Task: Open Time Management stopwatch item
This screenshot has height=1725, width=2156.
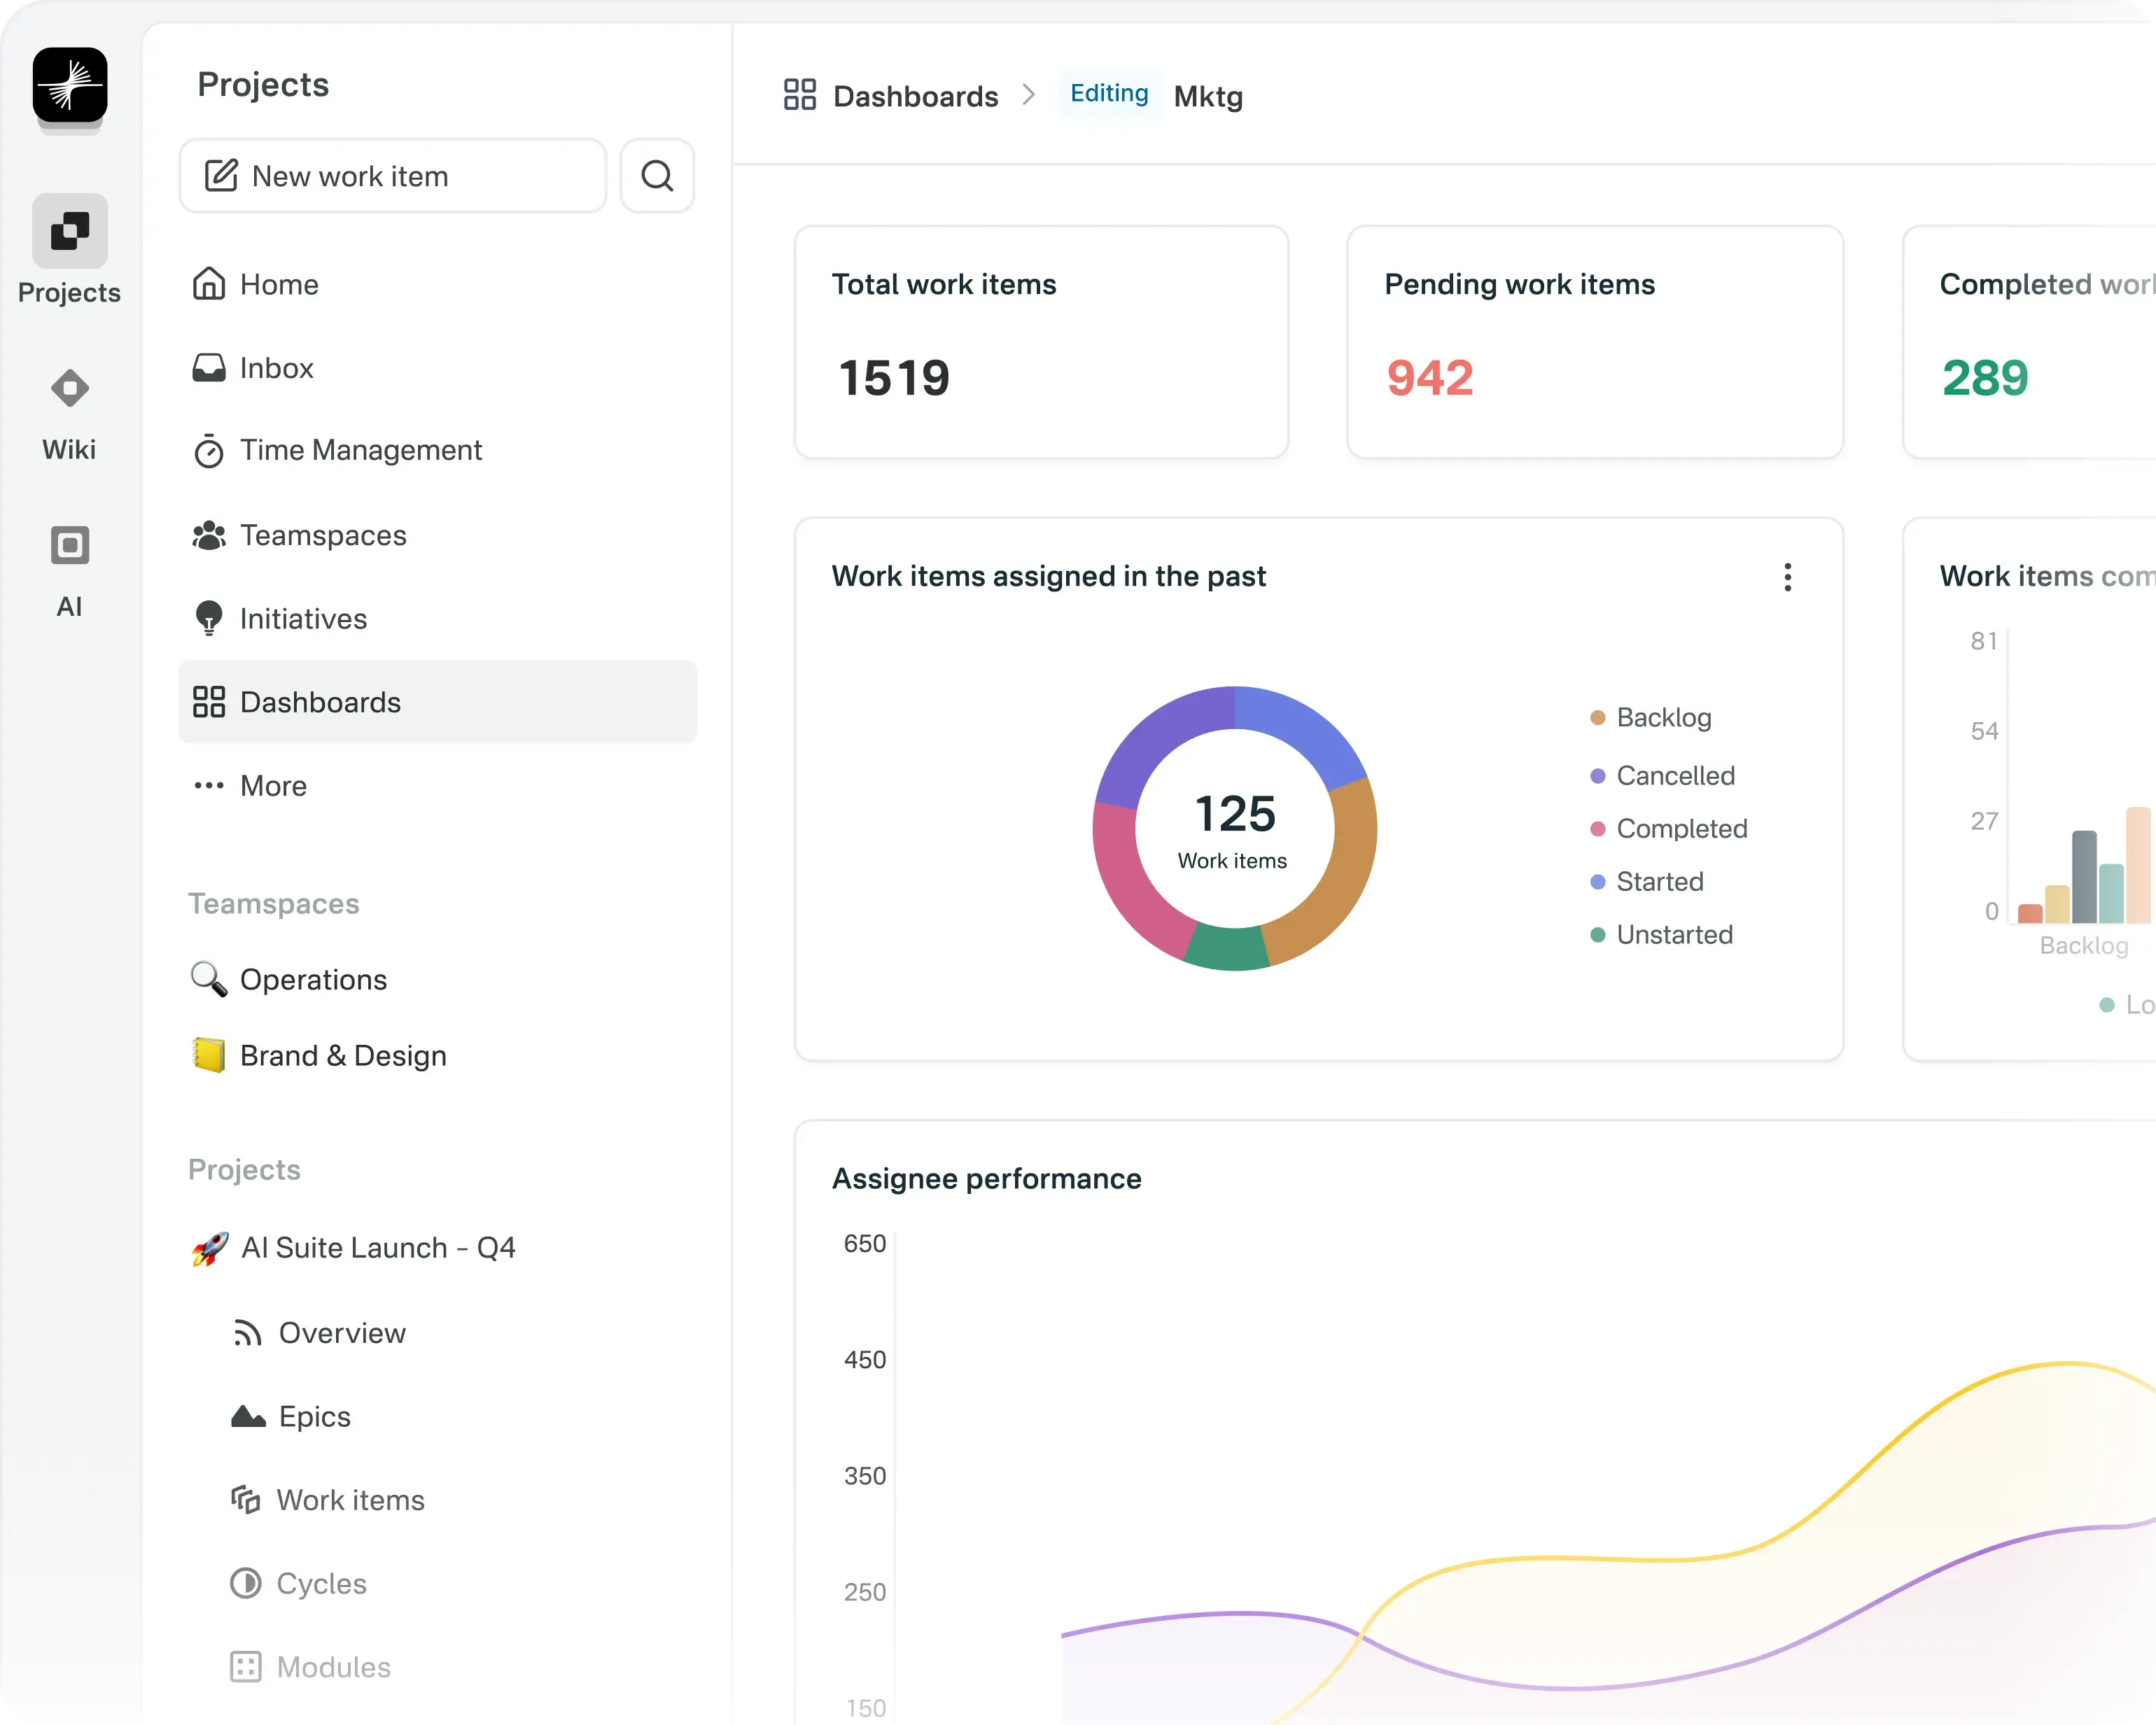Action: point(360,450)
